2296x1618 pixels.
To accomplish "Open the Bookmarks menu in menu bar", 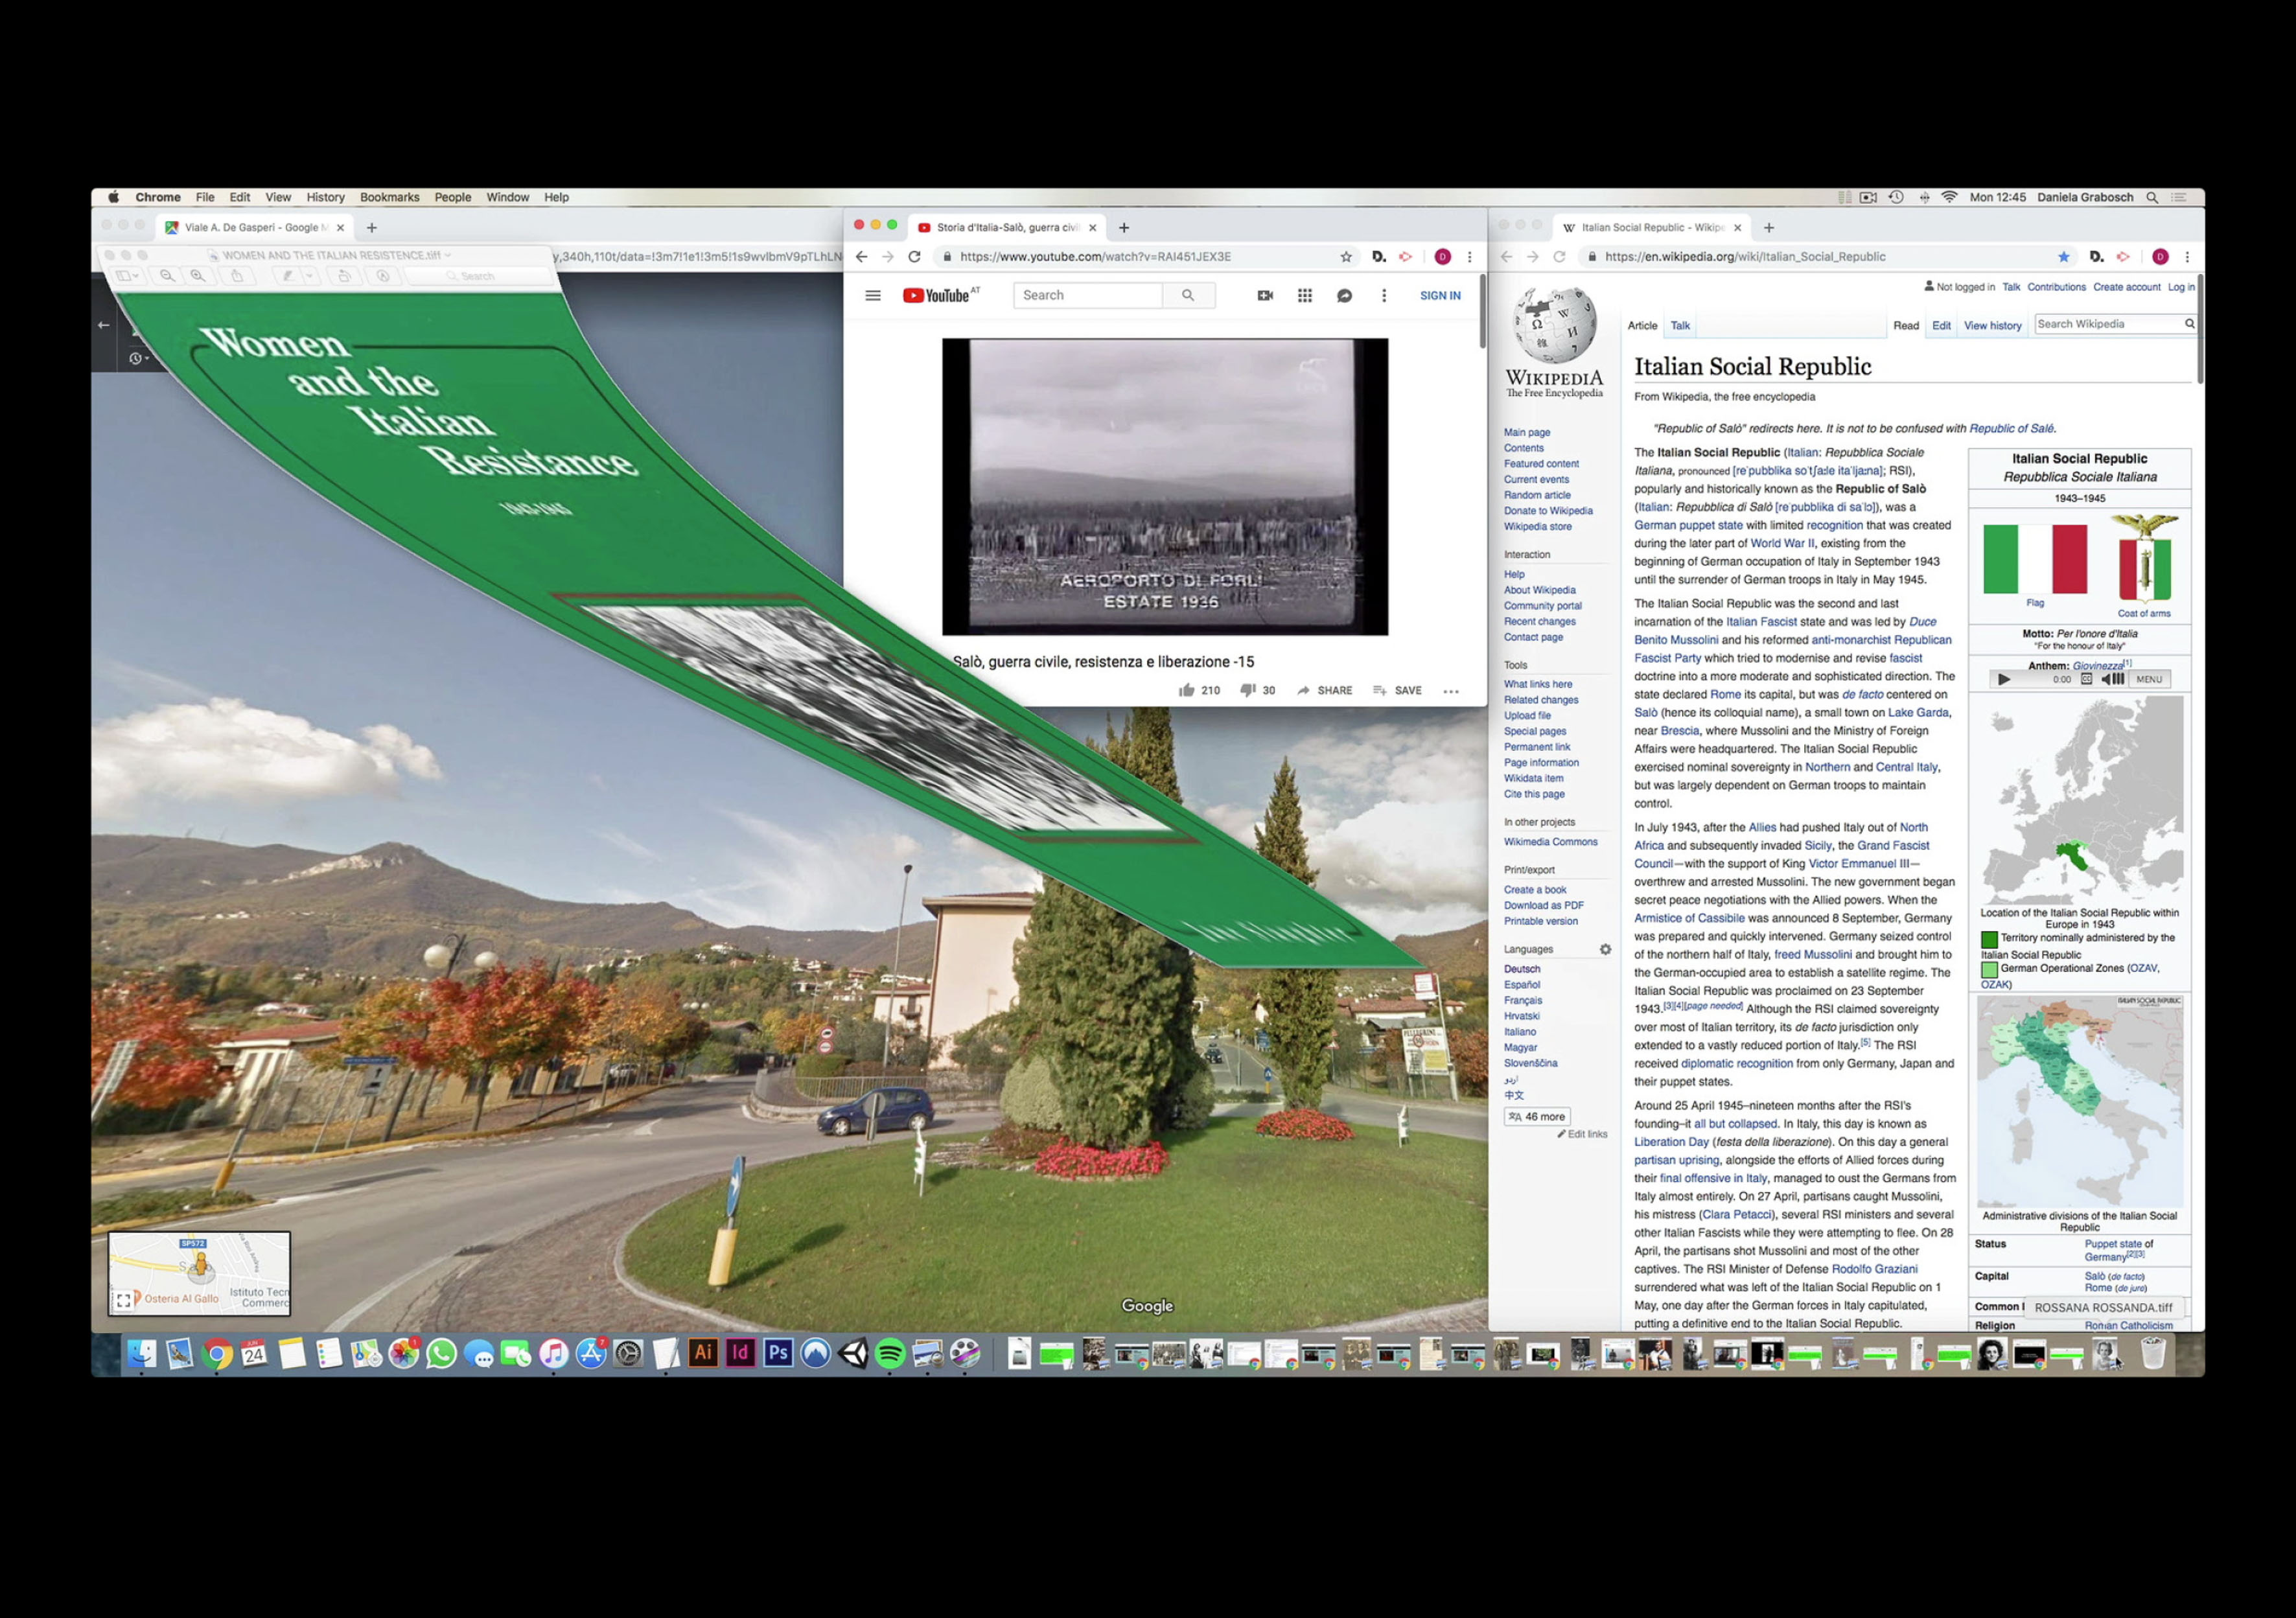I will tap(389, 197).
